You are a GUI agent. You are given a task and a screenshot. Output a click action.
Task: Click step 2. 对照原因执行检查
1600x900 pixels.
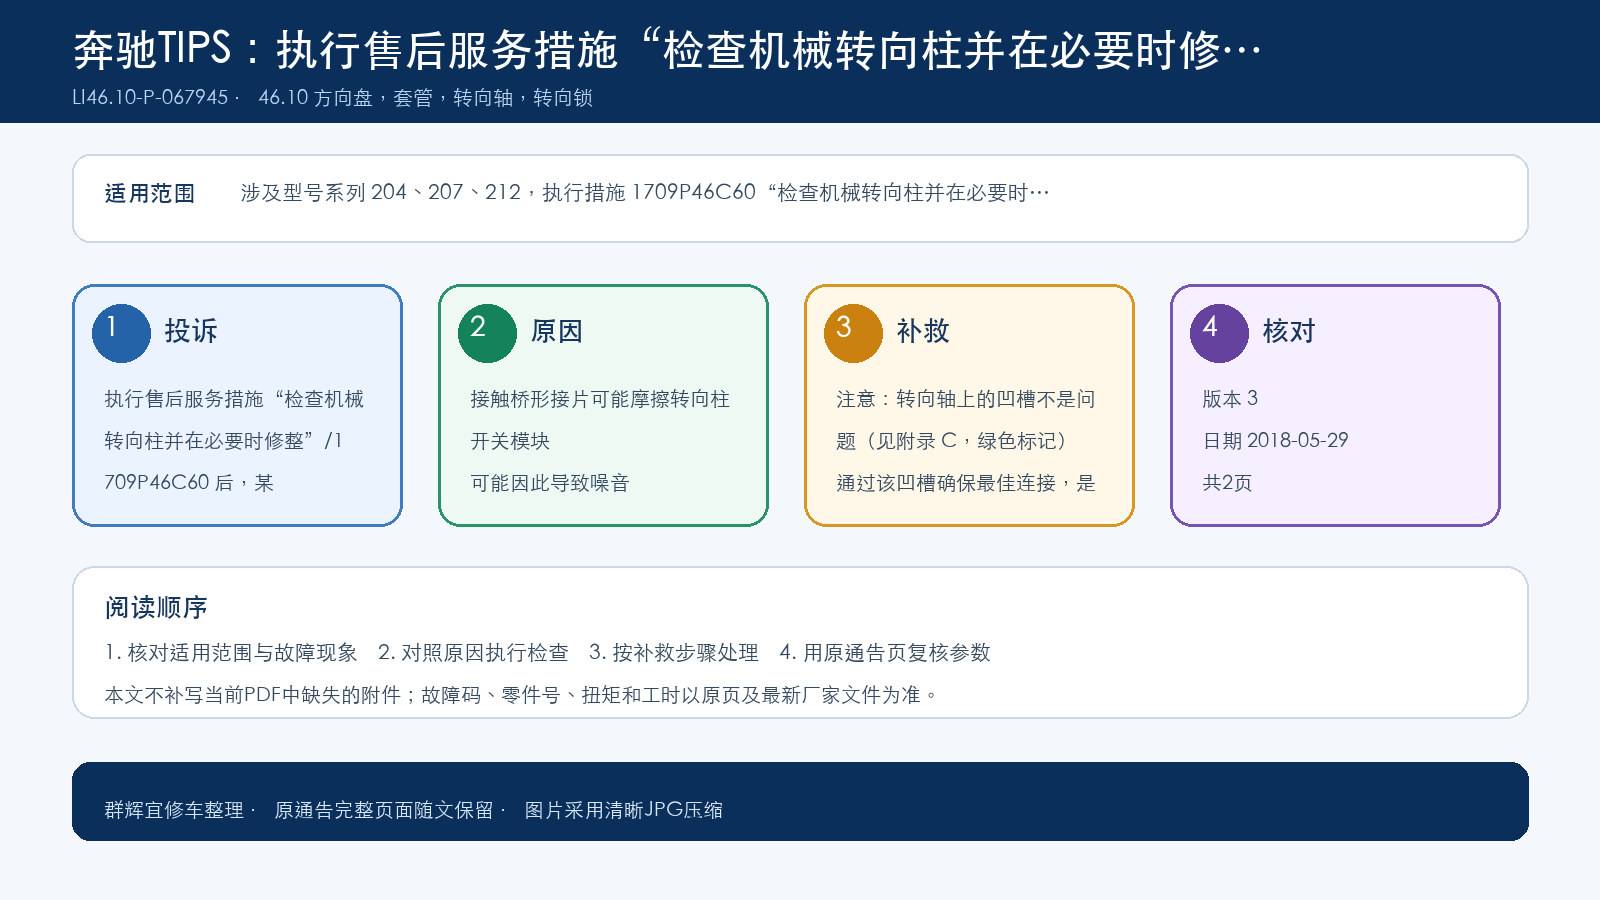tap(473, 653)
